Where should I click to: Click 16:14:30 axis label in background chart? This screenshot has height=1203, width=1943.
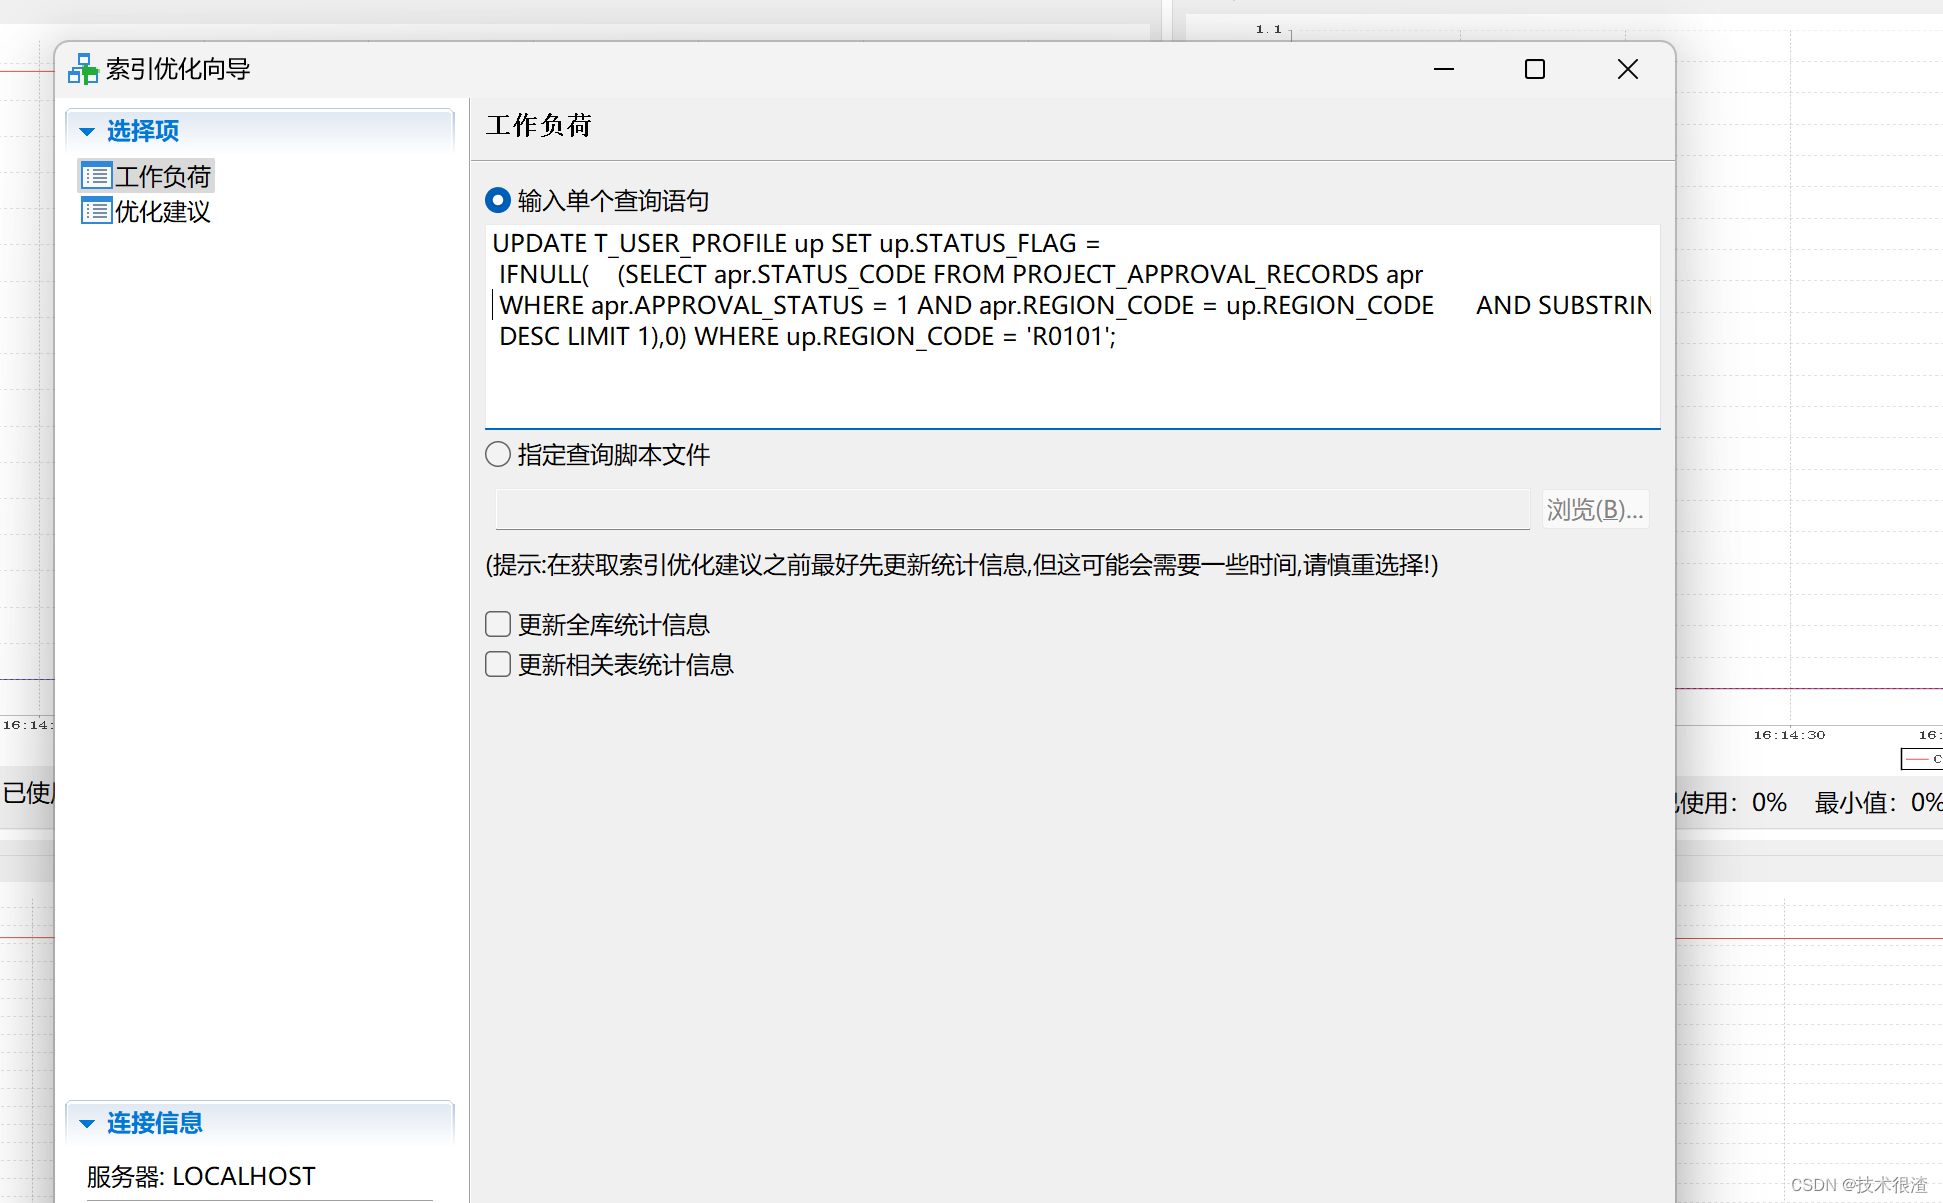tap(1789, 735)
